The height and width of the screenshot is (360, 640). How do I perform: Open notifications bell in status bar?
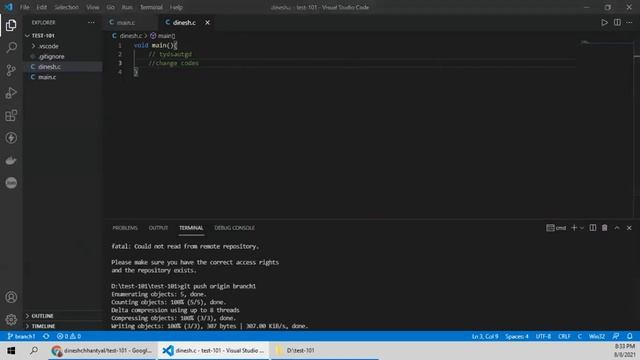(630, 336)
